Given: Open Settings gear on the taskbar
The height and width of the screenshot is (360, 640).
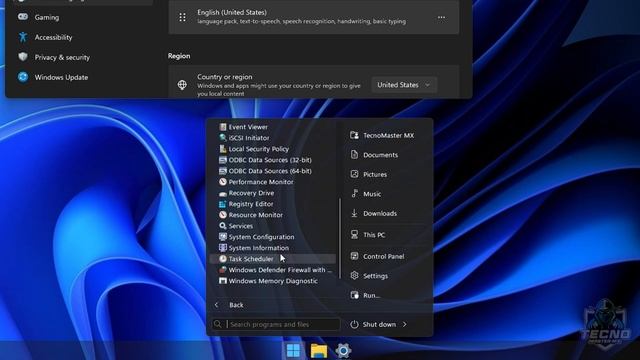Looking at the screenshot, I should pos(343,351).
